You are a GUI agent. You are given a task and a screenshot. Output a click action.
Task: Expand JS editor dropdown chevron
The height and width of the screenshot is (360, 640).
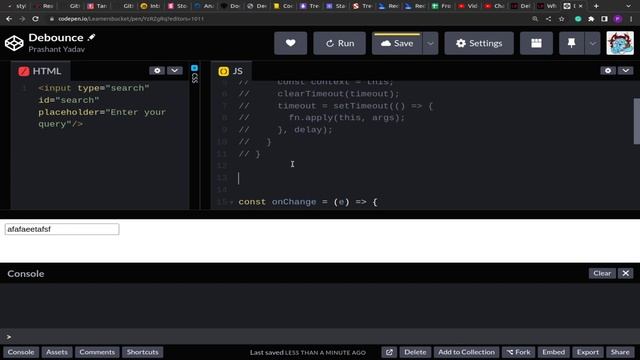click(x=626, y=71)
